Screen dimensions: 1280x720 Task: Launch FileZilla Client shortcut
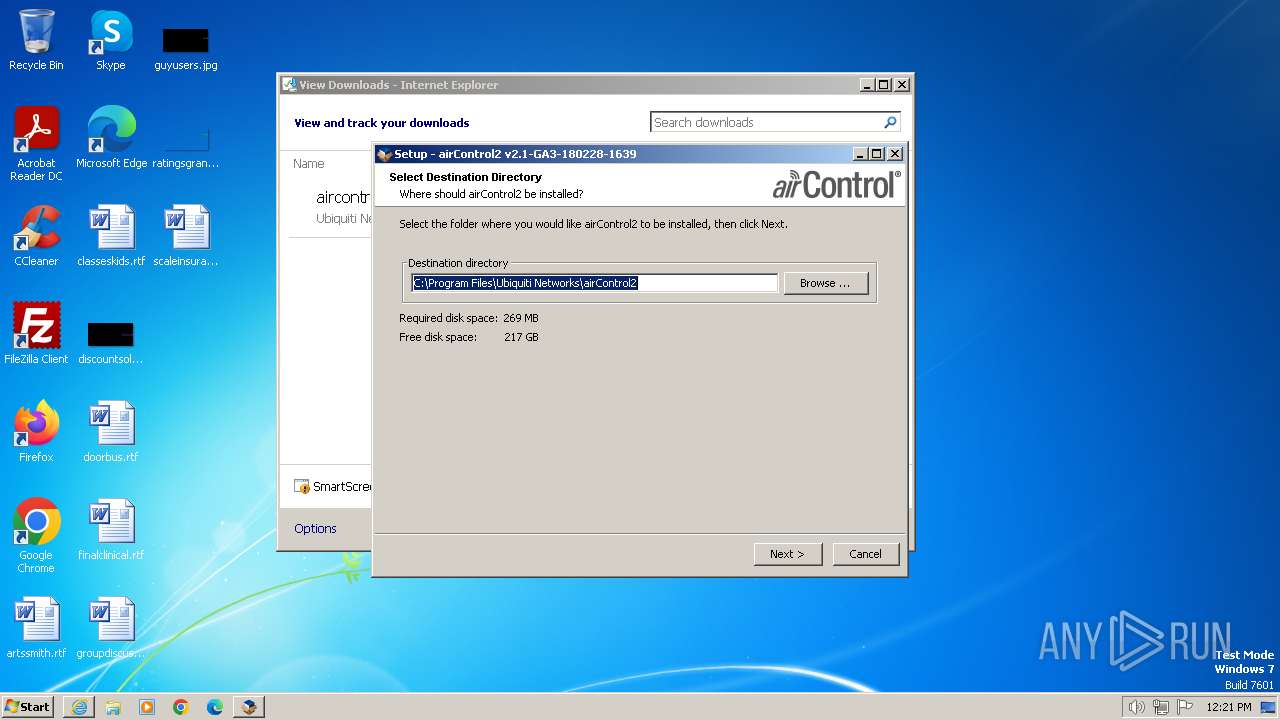click(x=36, y=334)
